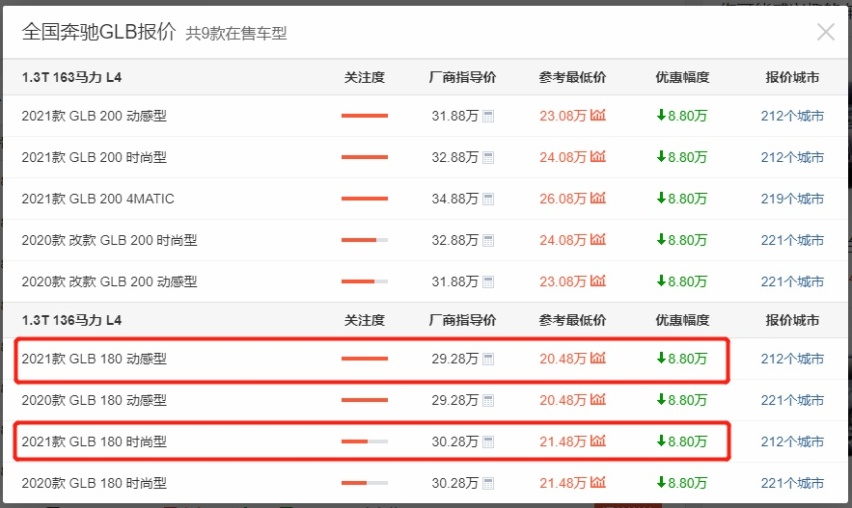
Task: Click discount ↓8.80万 for 2020款 GLB 180 动感型
Action: [x=682, y=400]
